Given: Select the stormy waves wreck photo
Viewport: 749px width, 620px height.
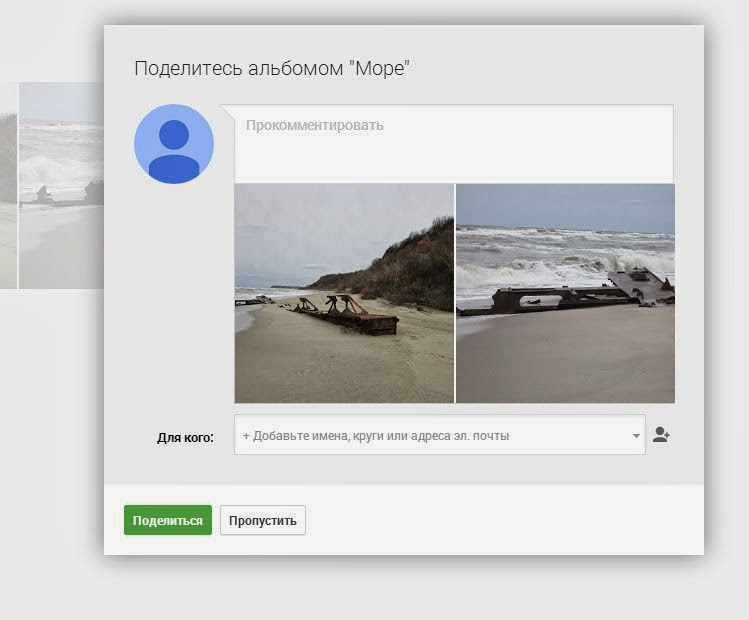Looking at the screenshot, I should point(566,293).
